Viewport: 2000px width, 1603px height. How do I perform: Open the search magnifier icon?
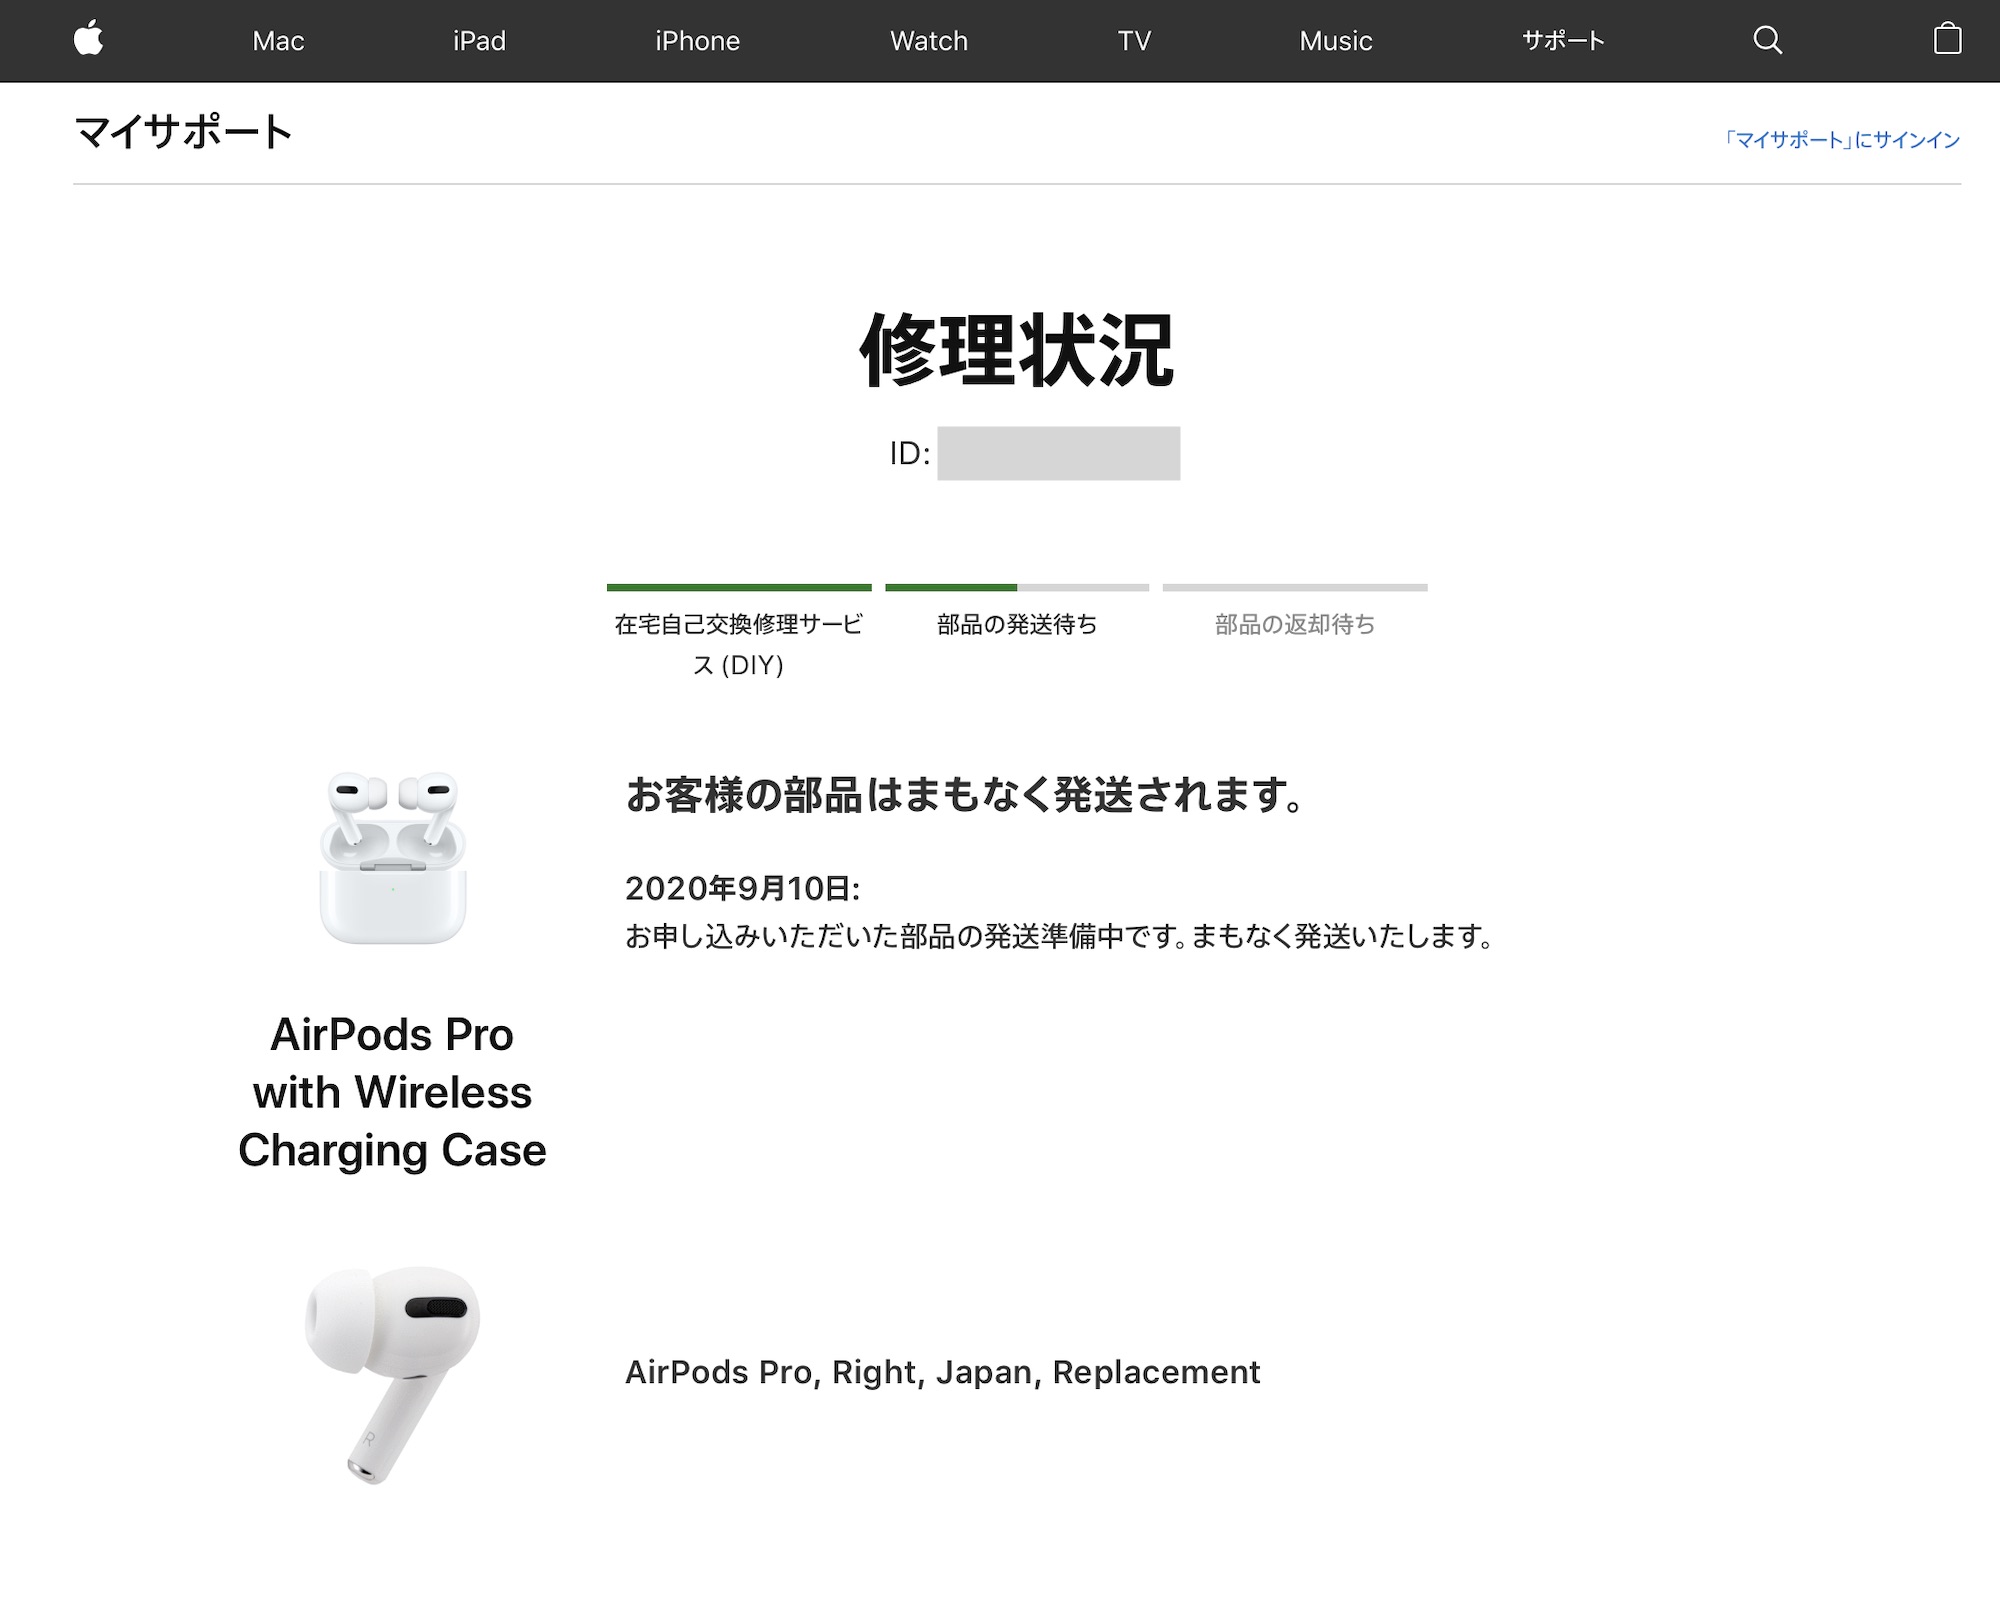pos(1767,40)
